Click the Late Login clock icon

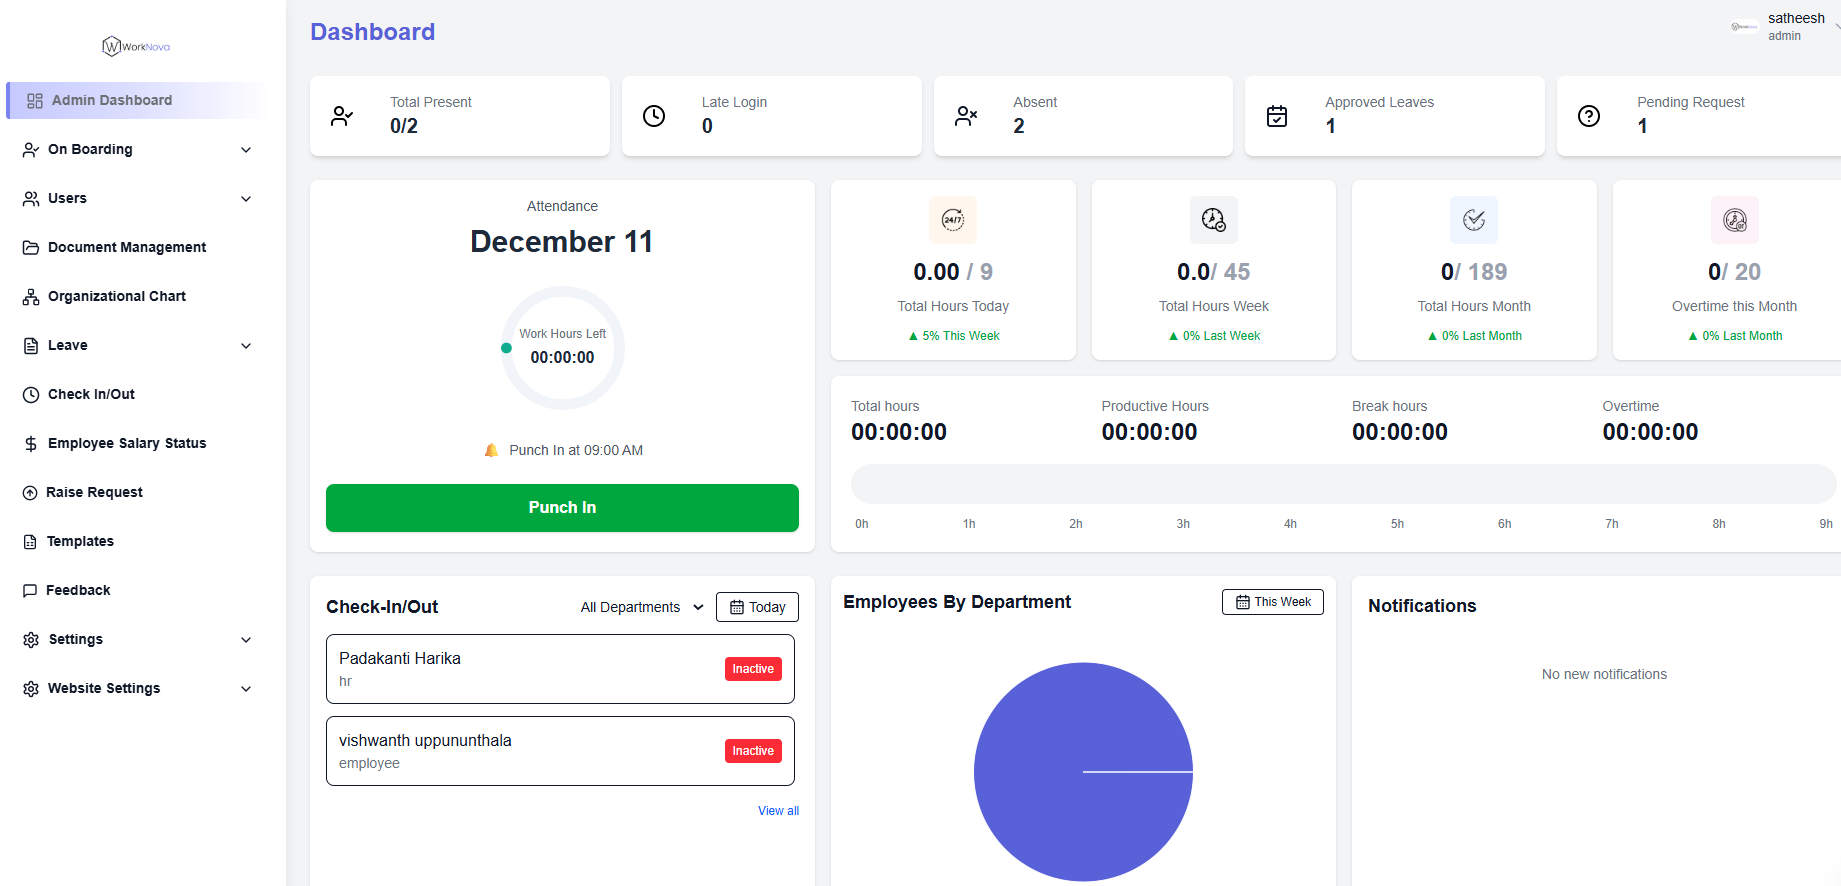click(x=654, y=116)
